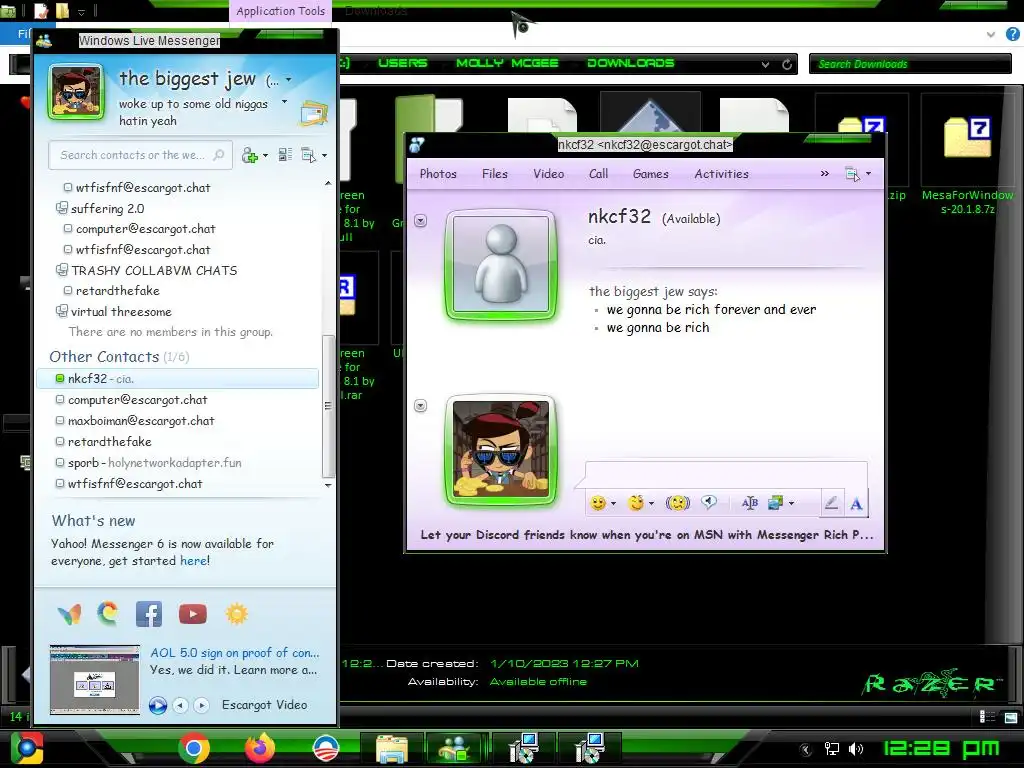Go to previous Escargot Video item
The height and width of the screenshot is (768, 1024).
181,705
